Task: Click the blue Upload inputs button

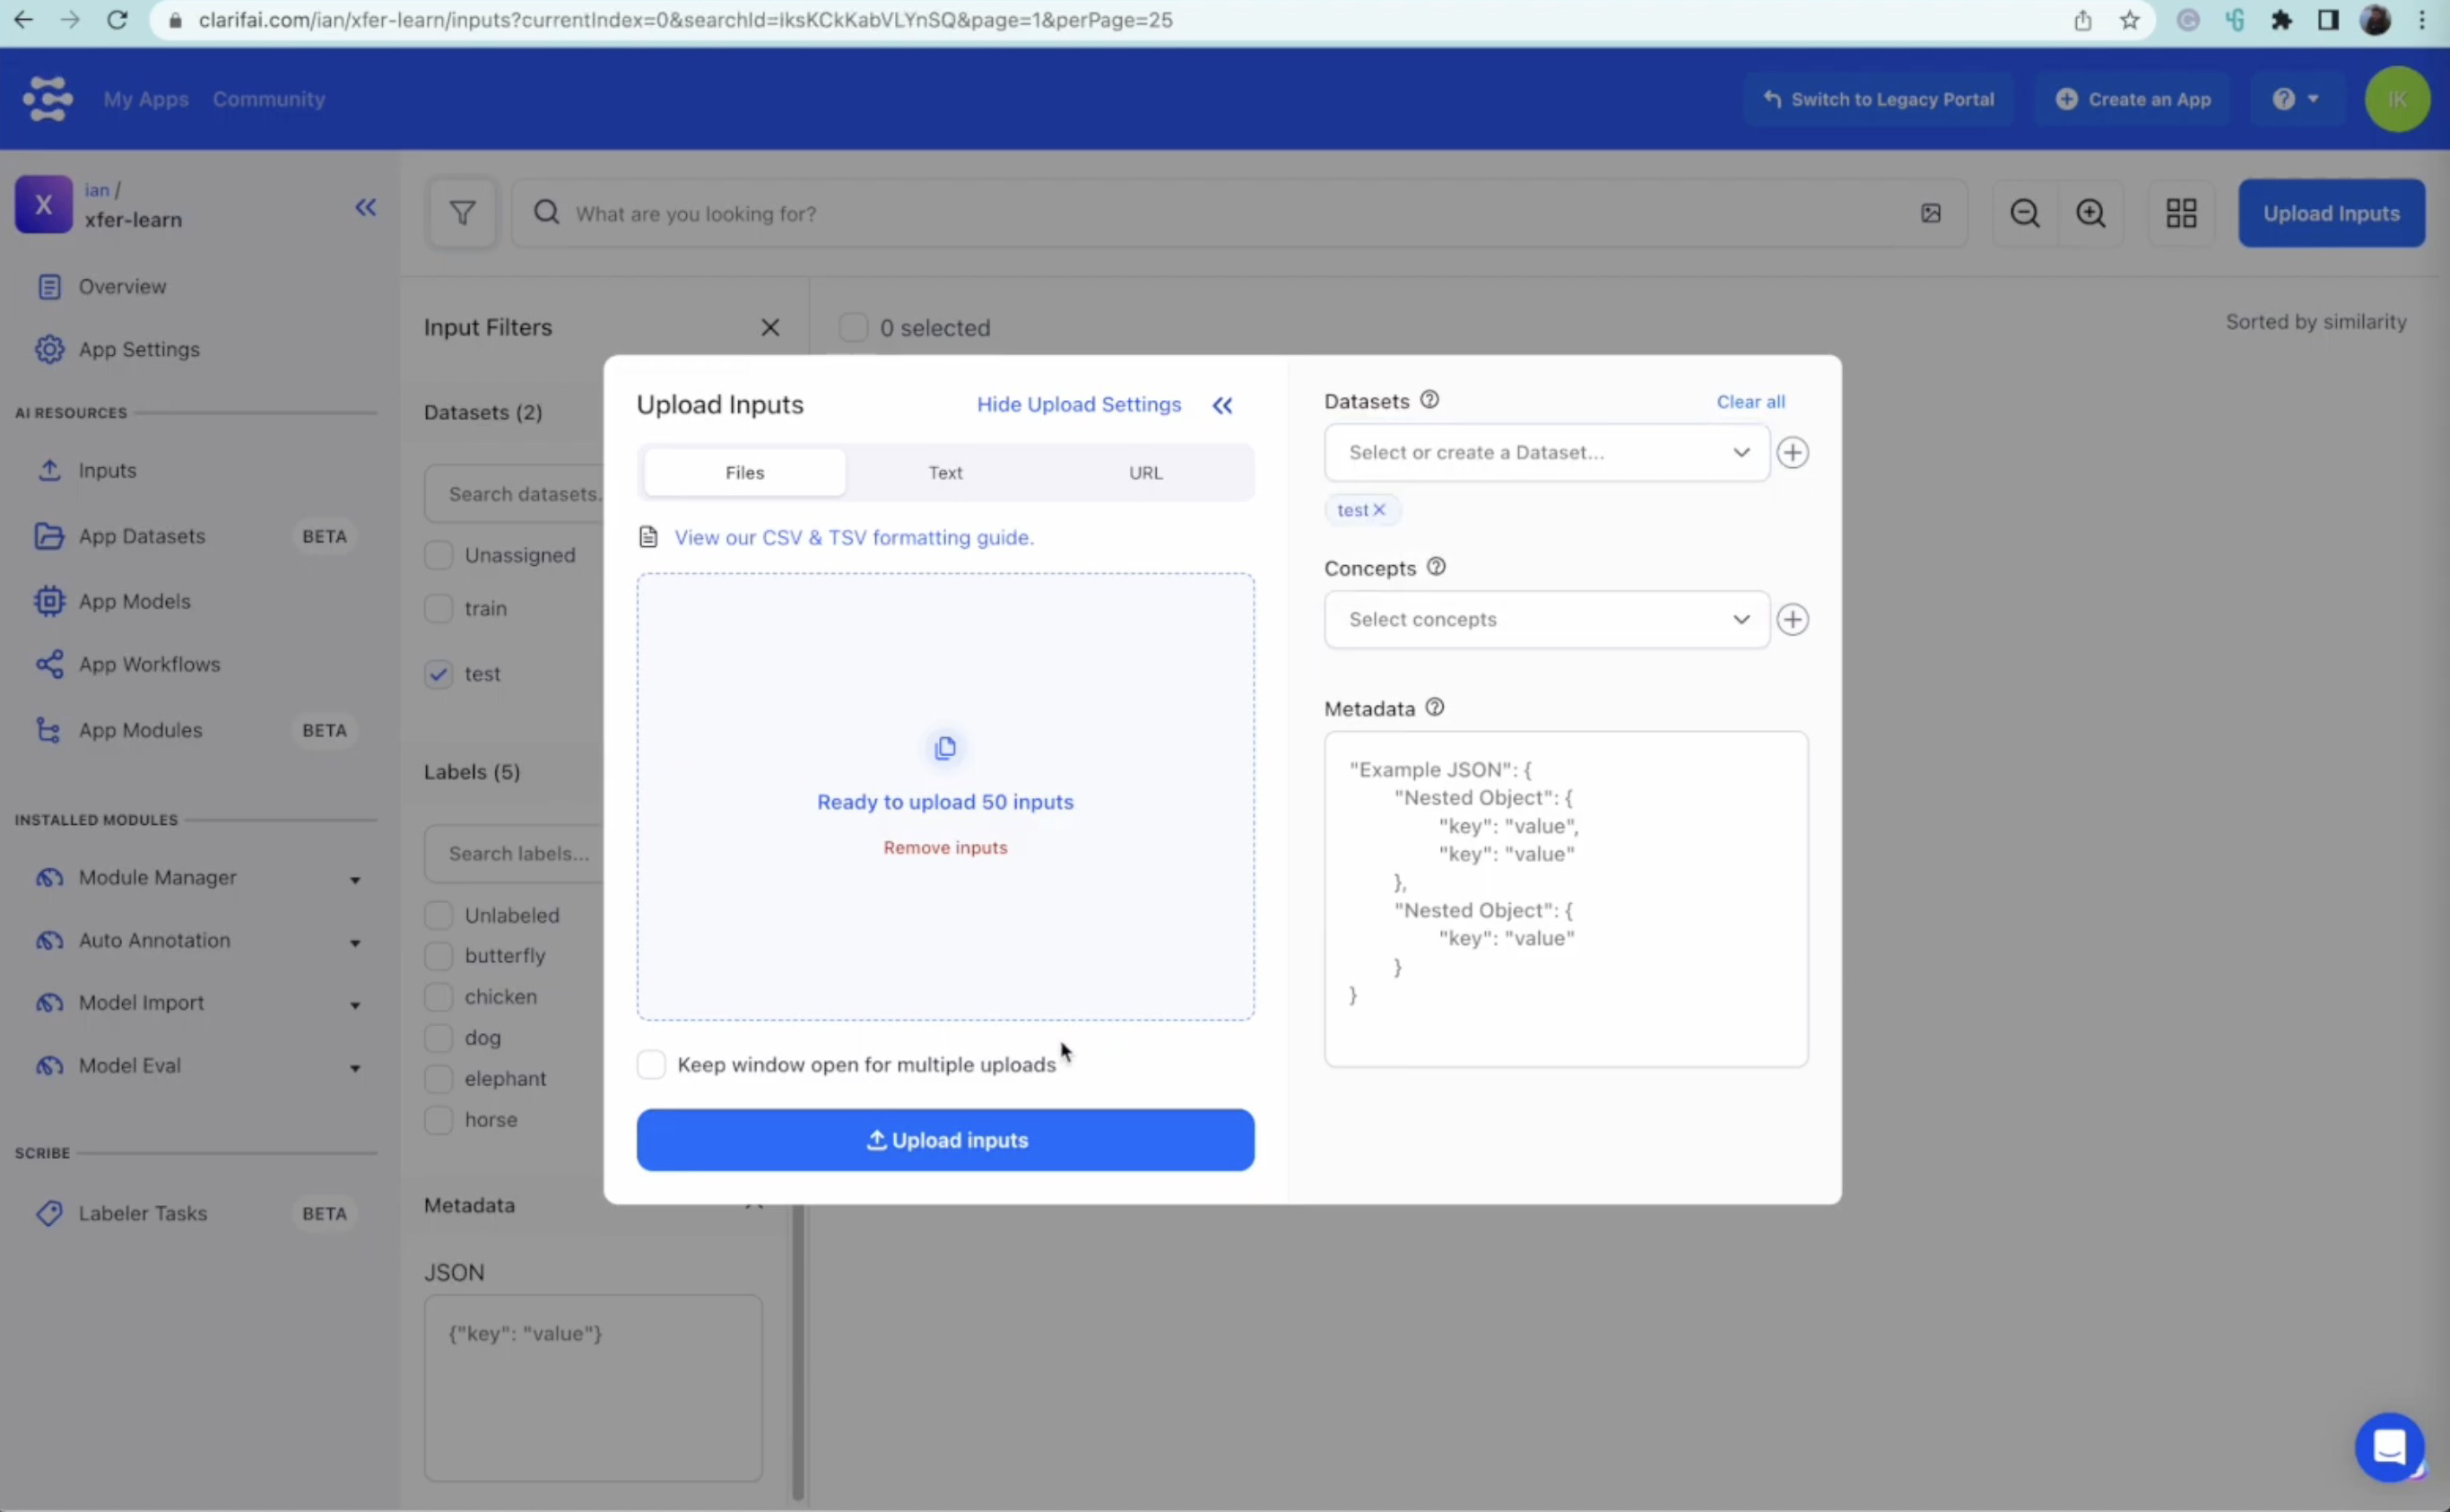Action: pos(945,1140)
